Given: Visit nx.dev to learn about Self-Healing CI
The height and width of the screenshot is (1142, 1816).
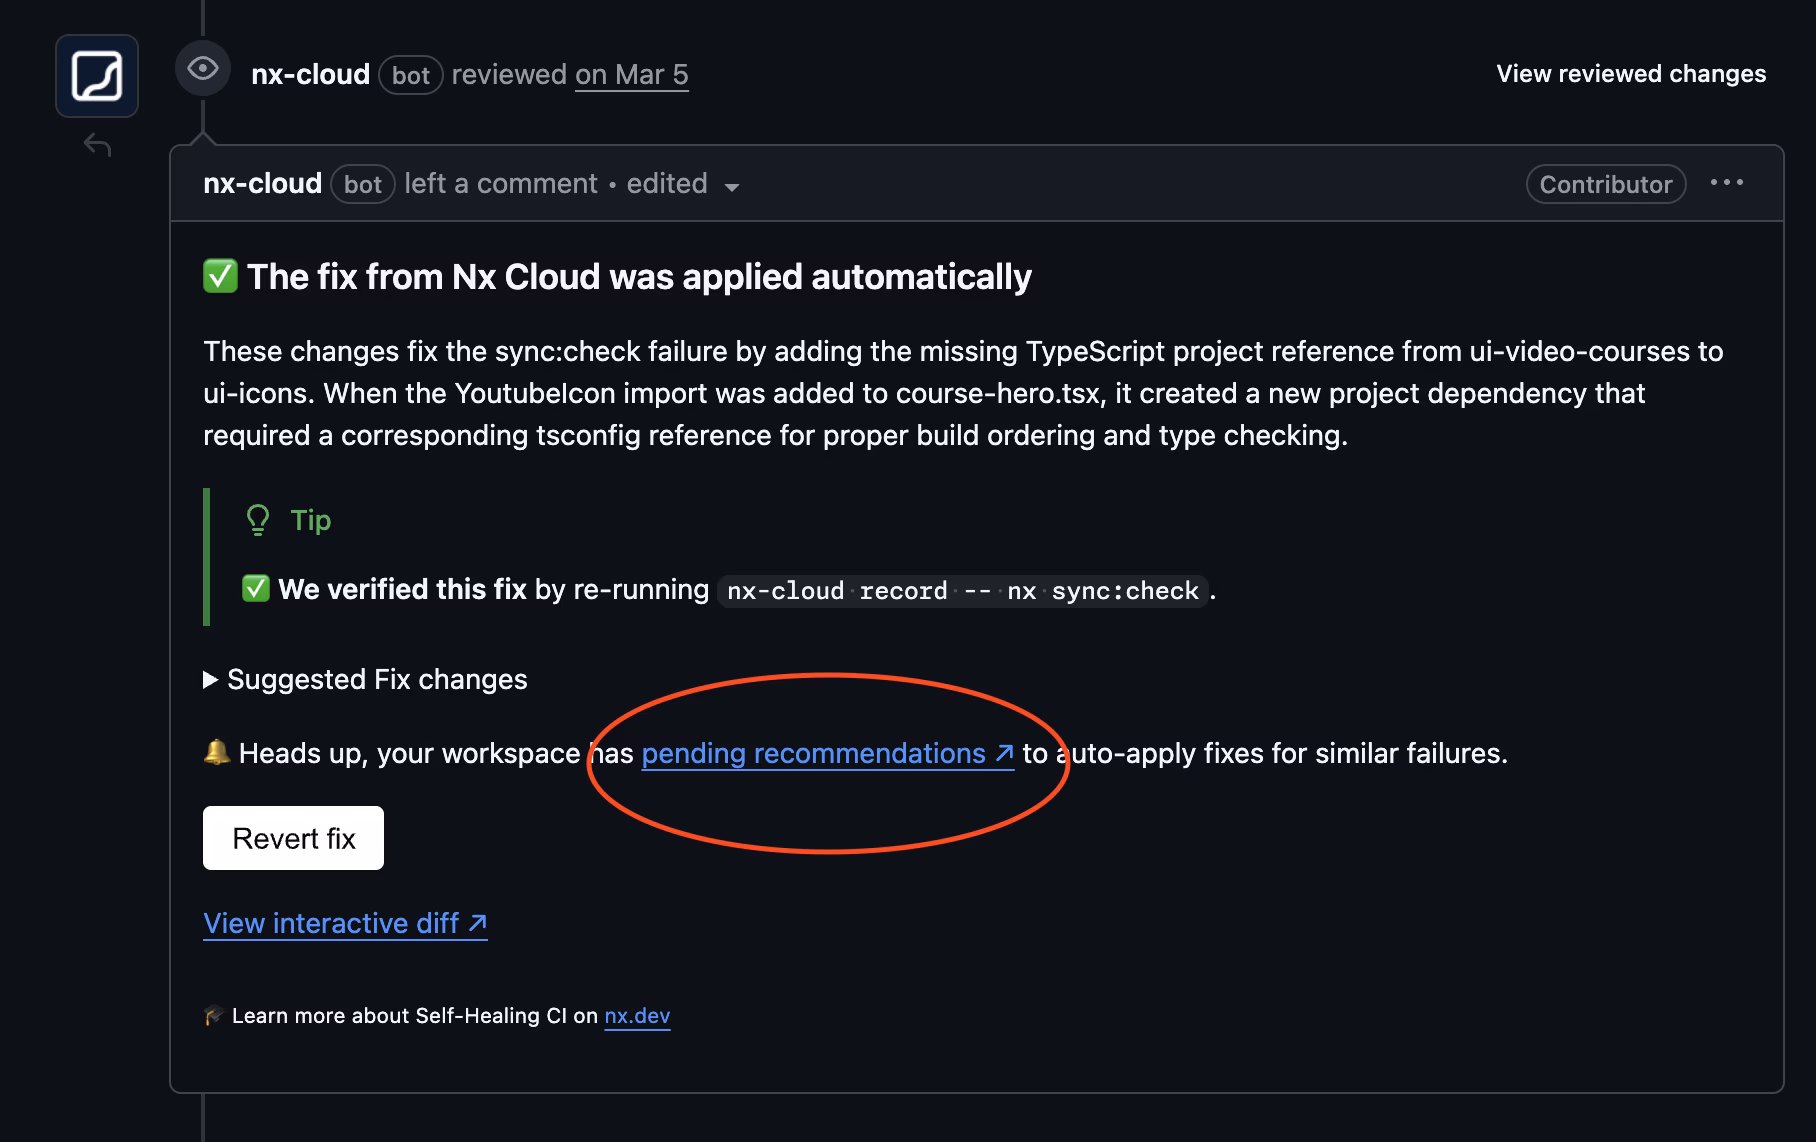Looking at the screenshot, I should pyautogui.click(x=638, y=1015).
